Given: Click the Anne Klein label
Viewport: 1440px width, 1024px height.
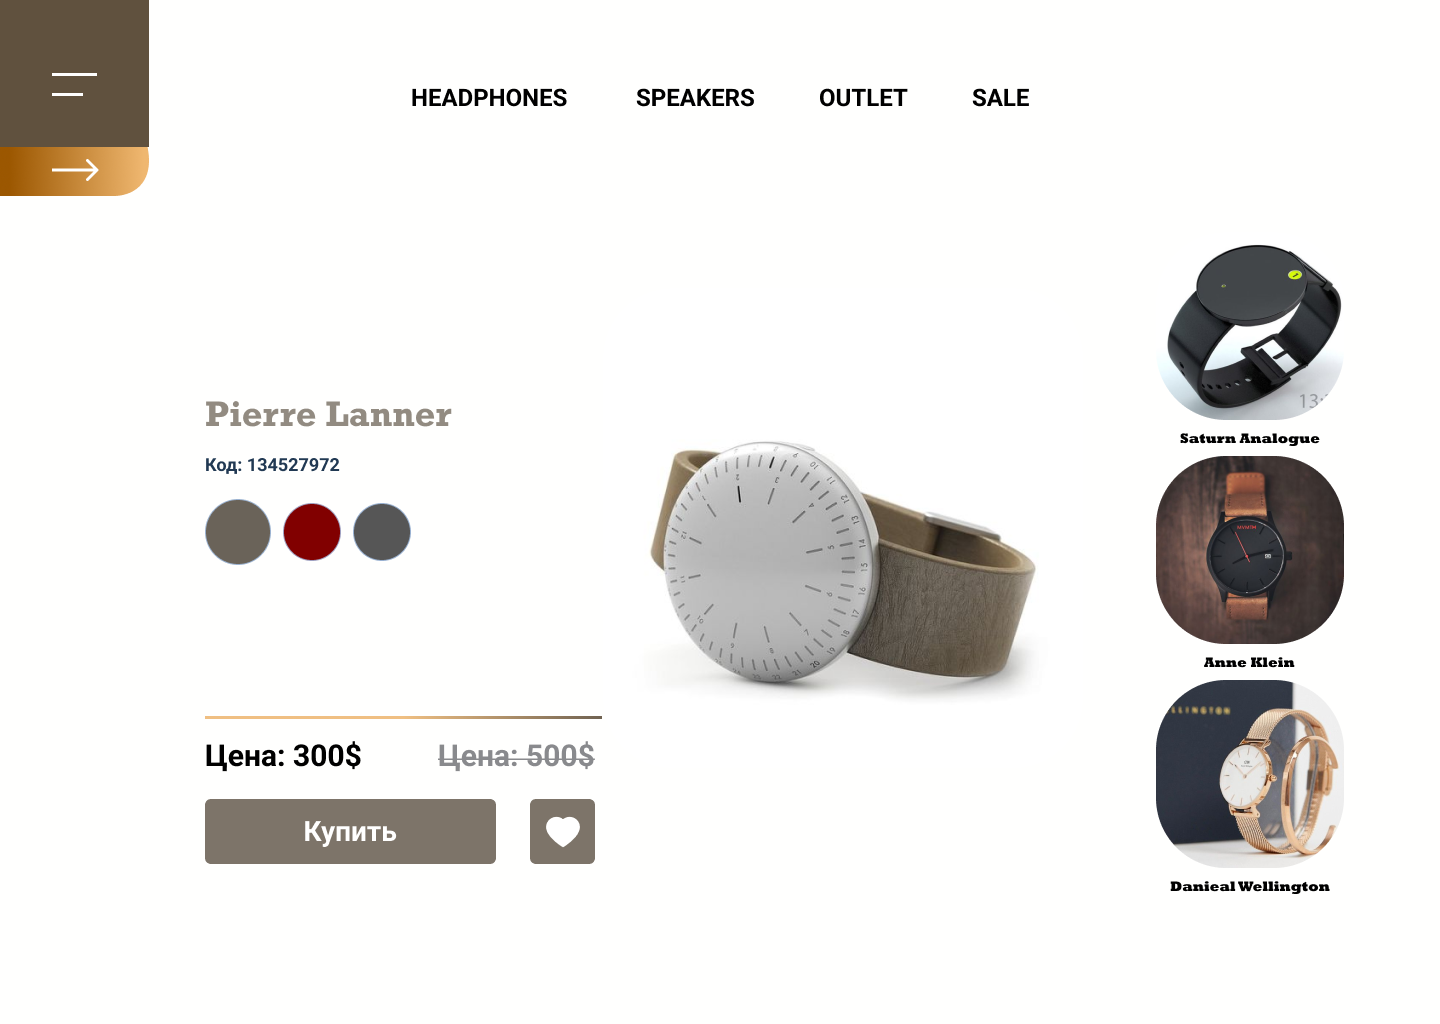Looking at the screenshot, I should (1249, 662).
